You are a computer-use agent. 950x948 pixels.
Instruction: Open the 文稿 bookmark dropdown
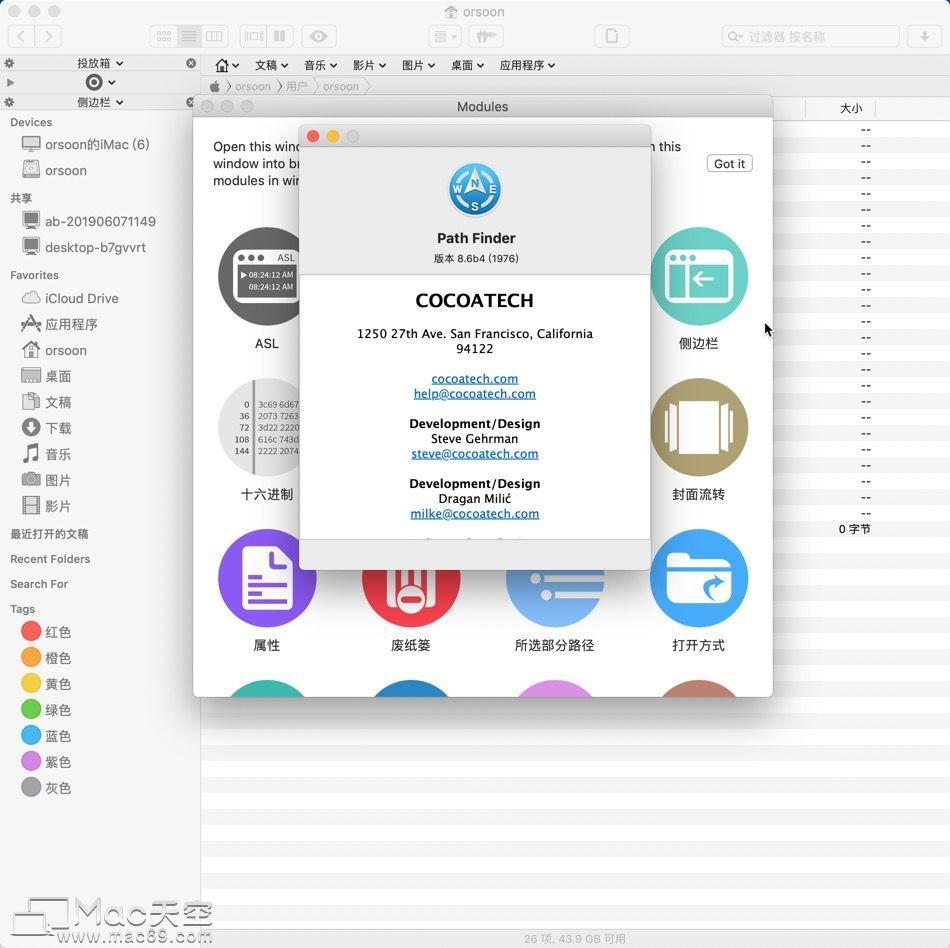[x=271, y=65]
